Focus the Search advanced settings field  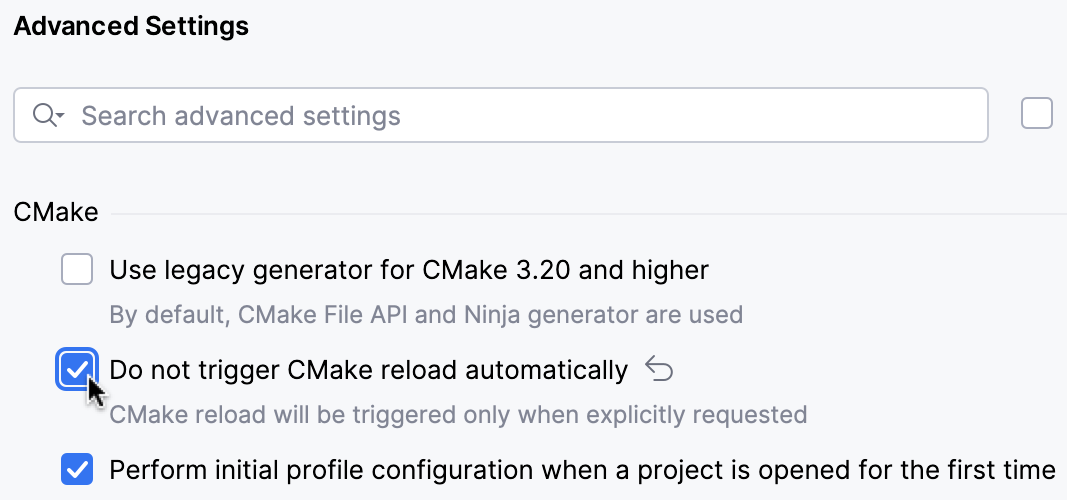pyautogui.click(x=500, y=115)
